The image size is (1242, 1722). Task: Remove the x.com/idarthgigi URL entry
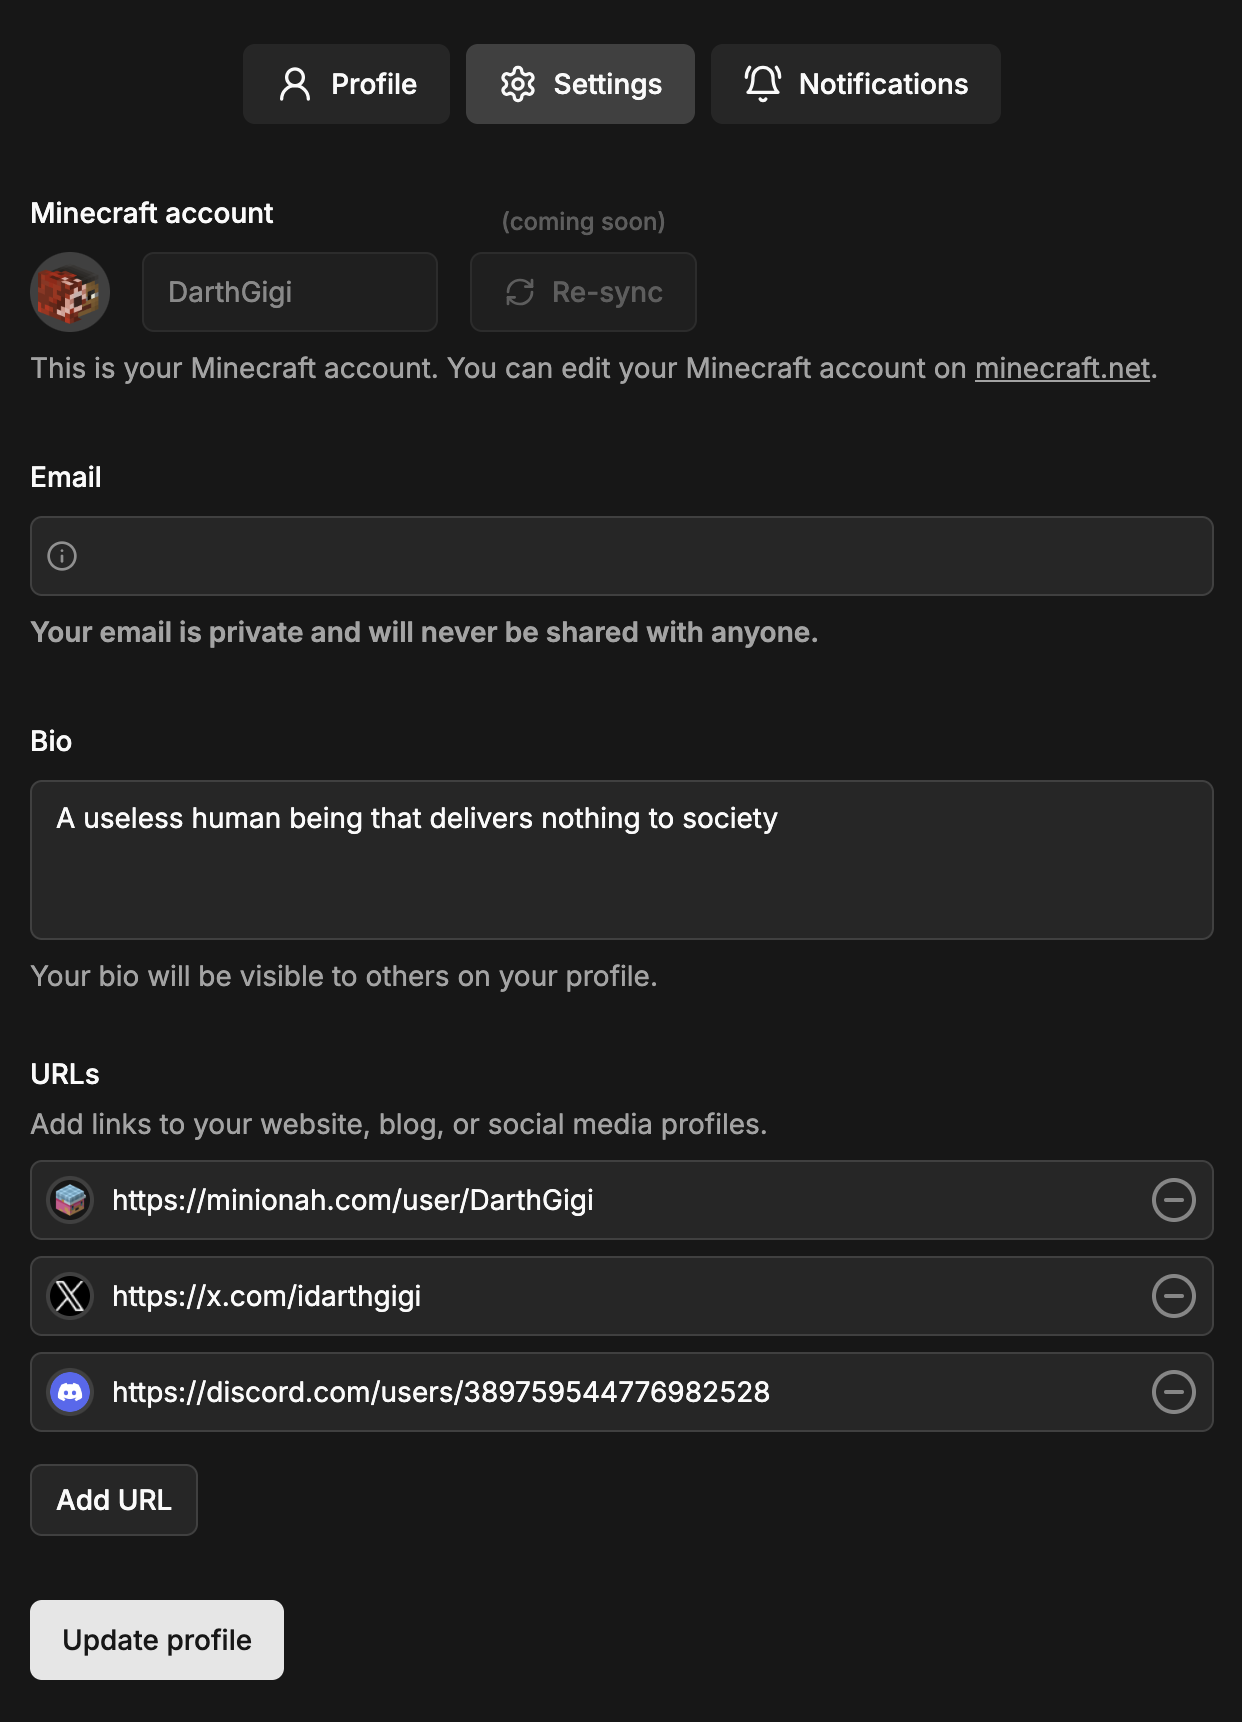(x=1175, y=1296)
